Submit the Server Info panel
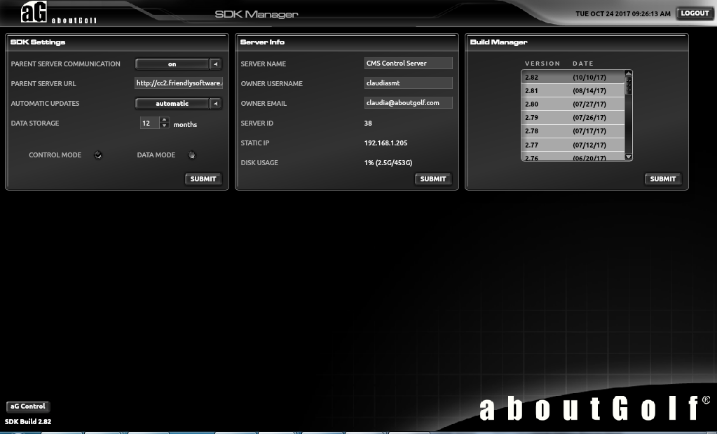 (x=433, y=179)
